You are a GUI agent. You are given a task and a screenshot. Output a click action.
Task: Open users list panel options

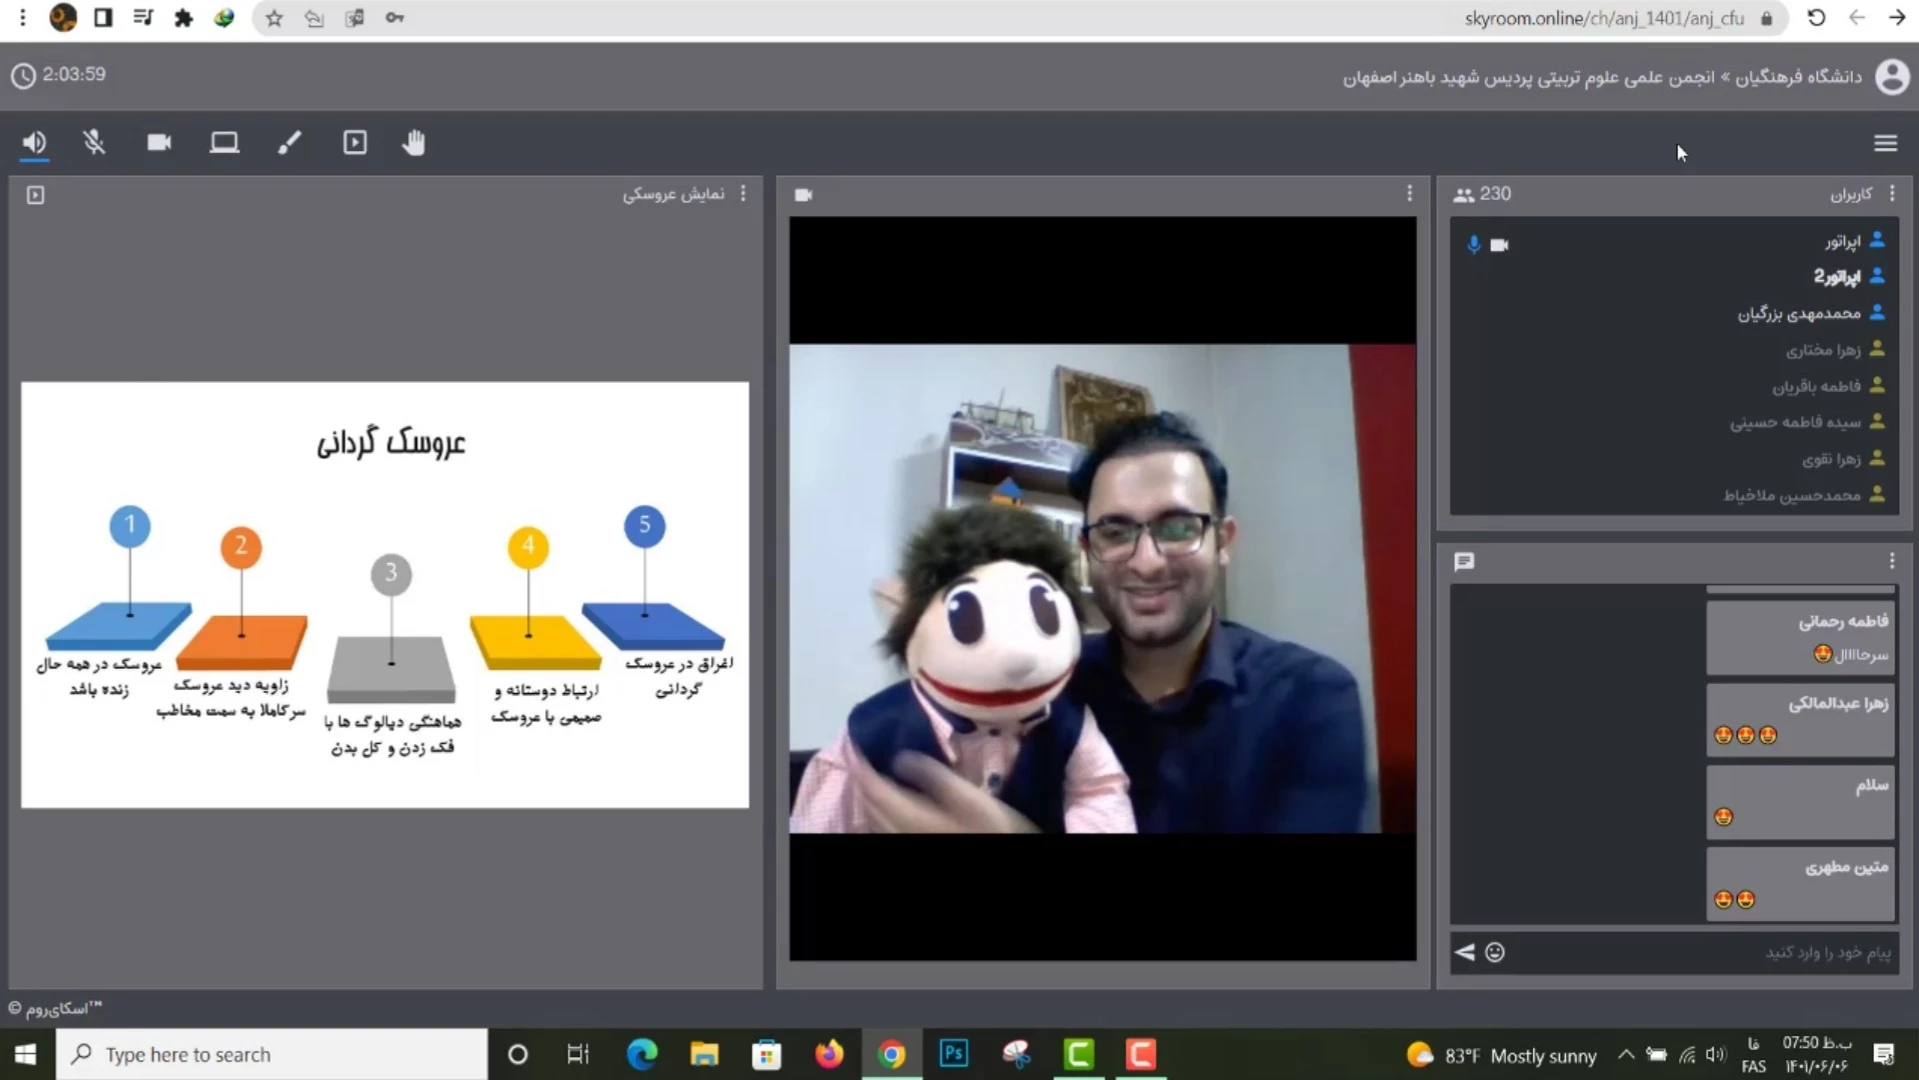[1892, 194]
